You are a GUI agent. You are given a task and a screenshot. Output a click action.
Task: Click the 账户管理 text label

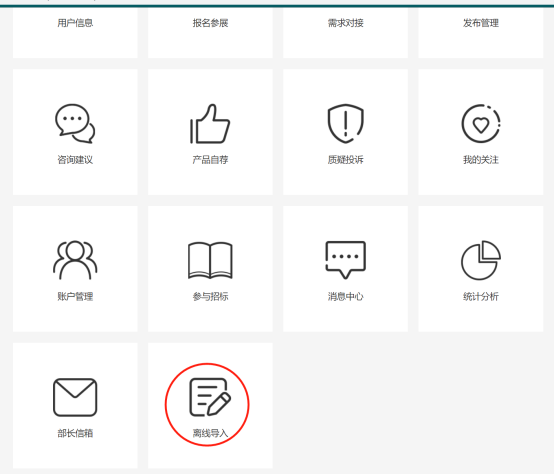[x=75, y=297]
